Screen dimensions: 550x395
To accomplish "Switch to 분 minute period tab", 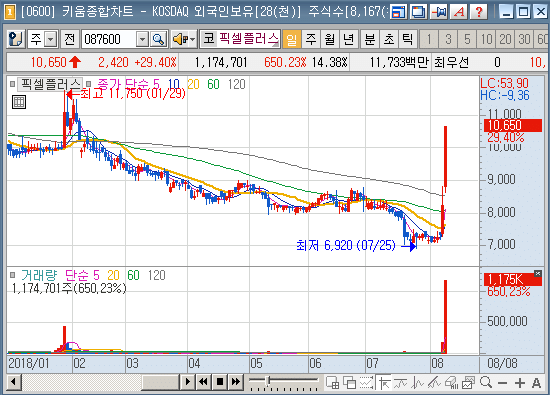I will 370,39.
